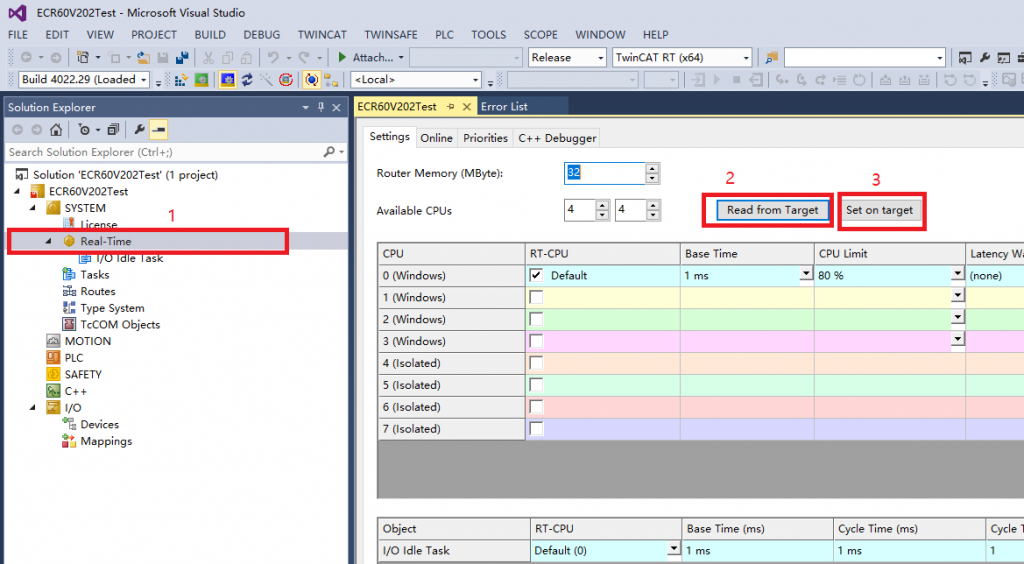Click the Find in Files folder icon

coord(772,57)
